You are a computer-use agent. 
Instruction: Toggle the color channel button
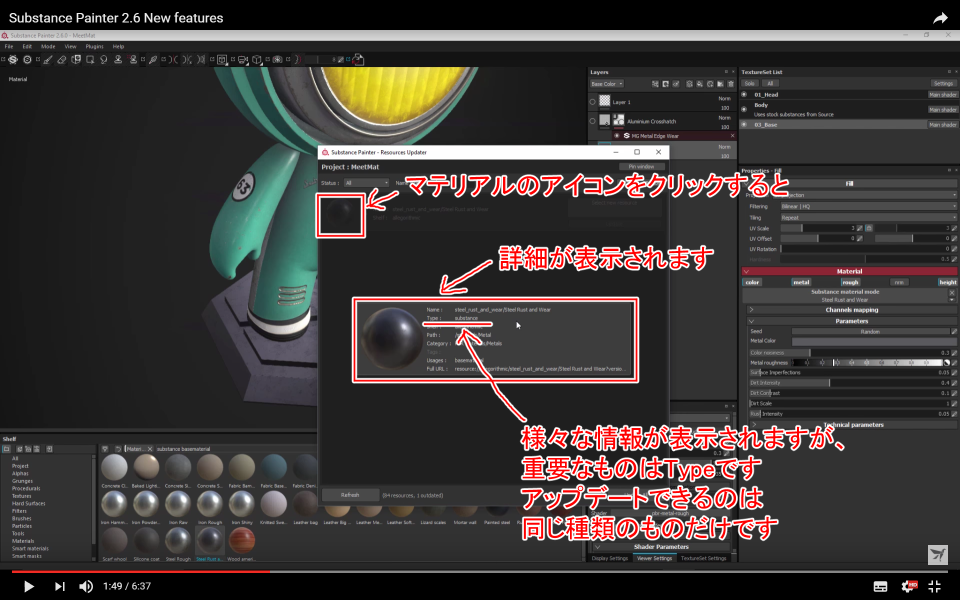coord(752,282)
